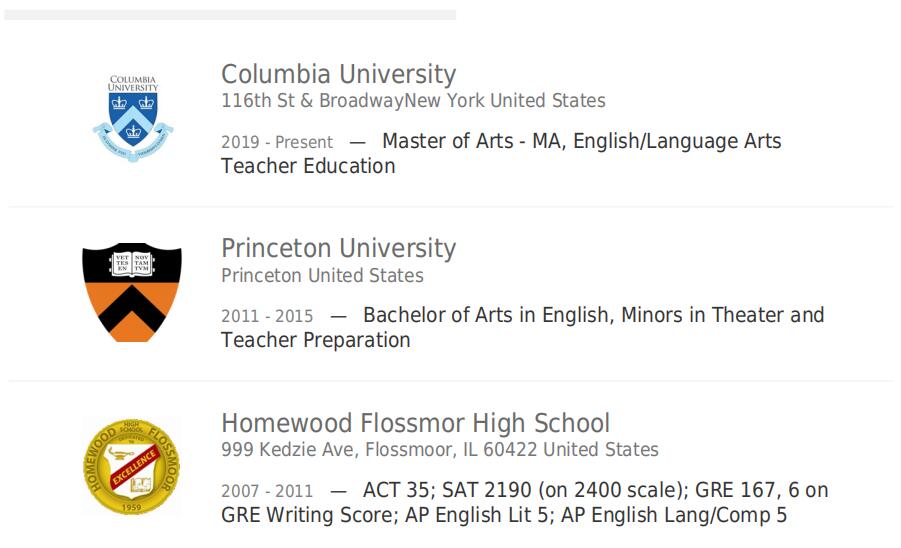Click the Homewood Flossmoor High School seal

click(132, 466)
